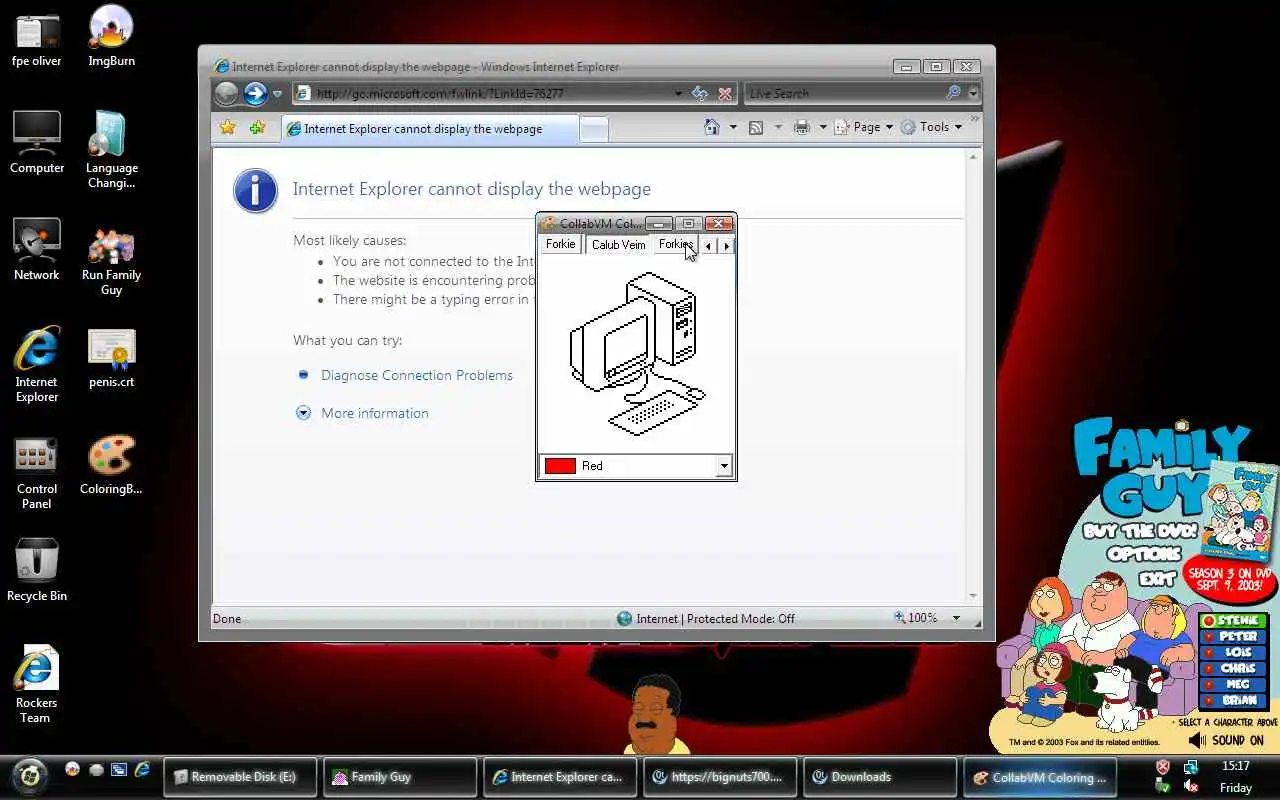Select the Control Panel desktop icon
This screenshot has width=1280, height=800.
pyautogui.click(x=37, y=473)
